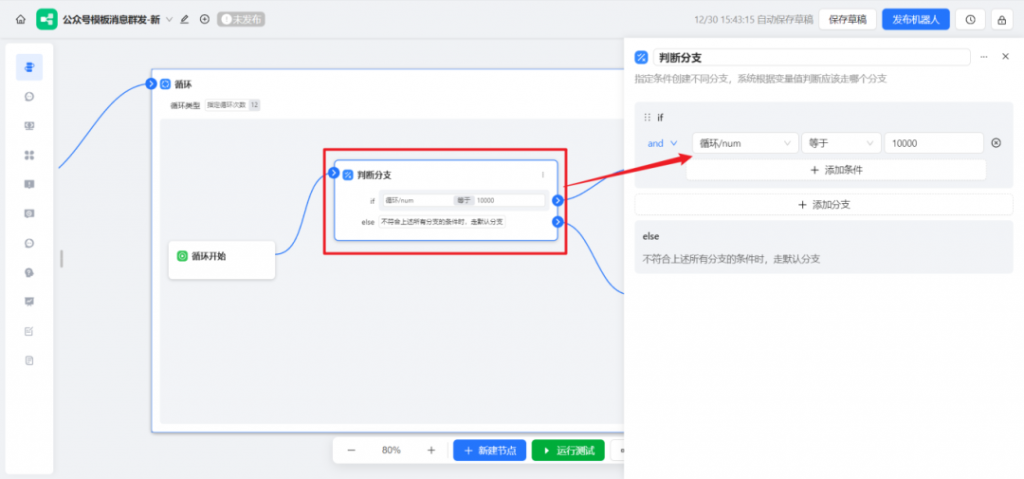Image resolution: width=1024 pixels, height=479 pixels.
Task: Click the circled plus icon beside title
Action: click(204, 20)
